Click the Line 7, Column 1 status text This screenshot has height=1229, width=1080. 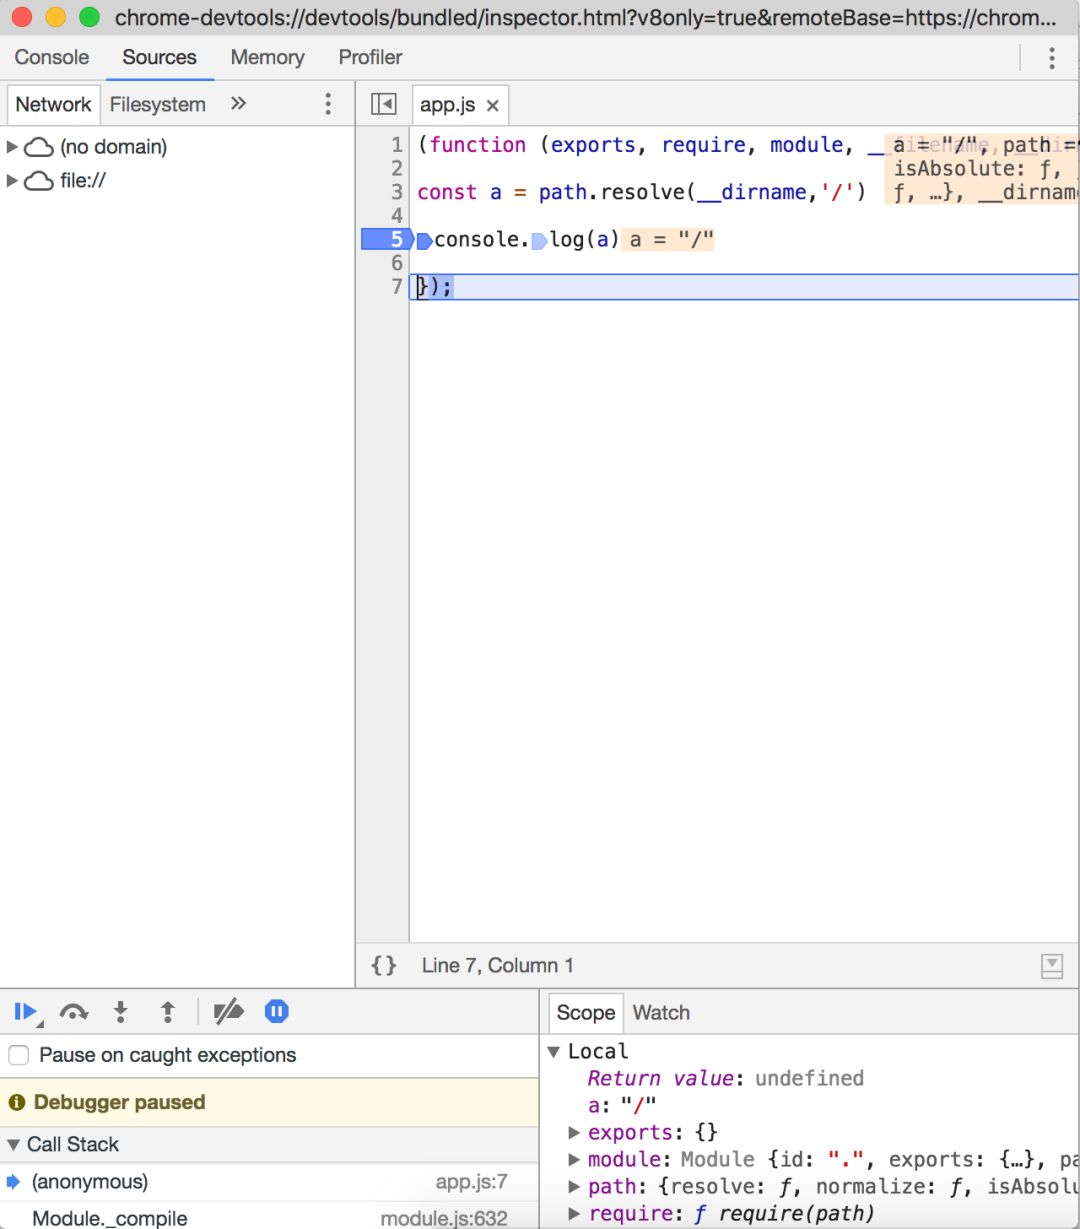(x=497, y=965)
